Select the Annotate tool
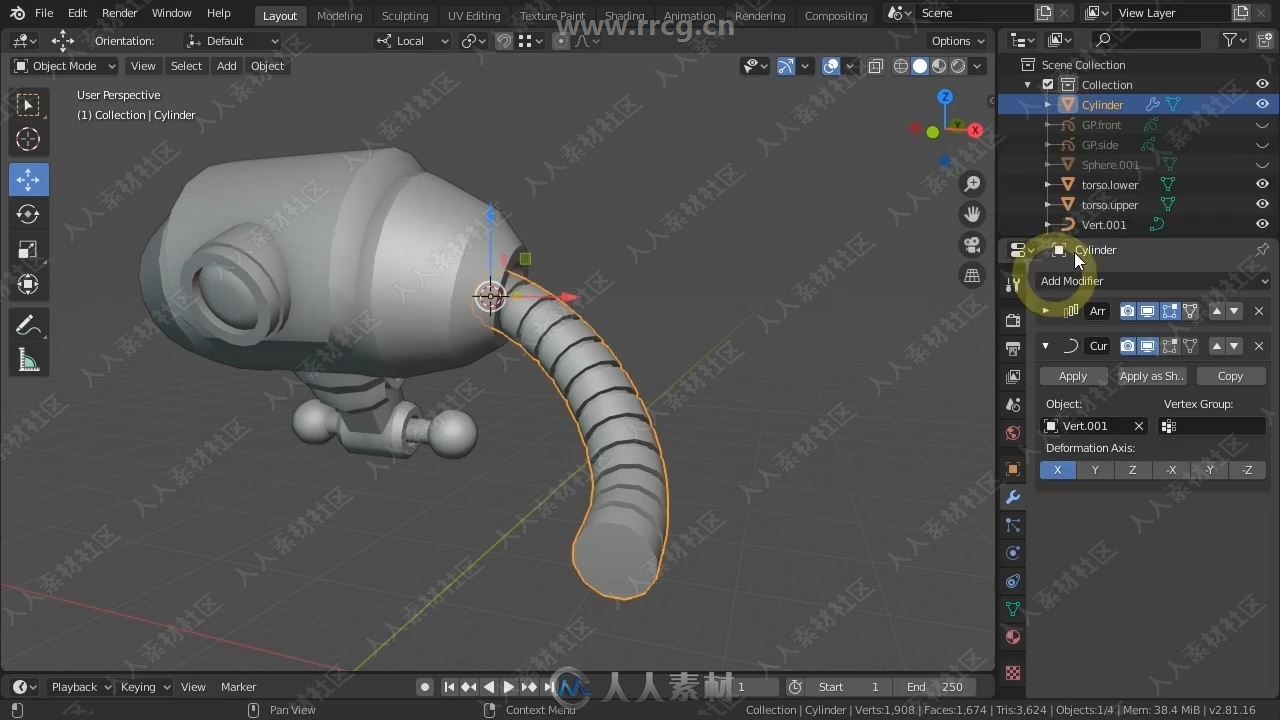Image resolution: width=1280 pixels, height=720 pixels. (29, 326)
